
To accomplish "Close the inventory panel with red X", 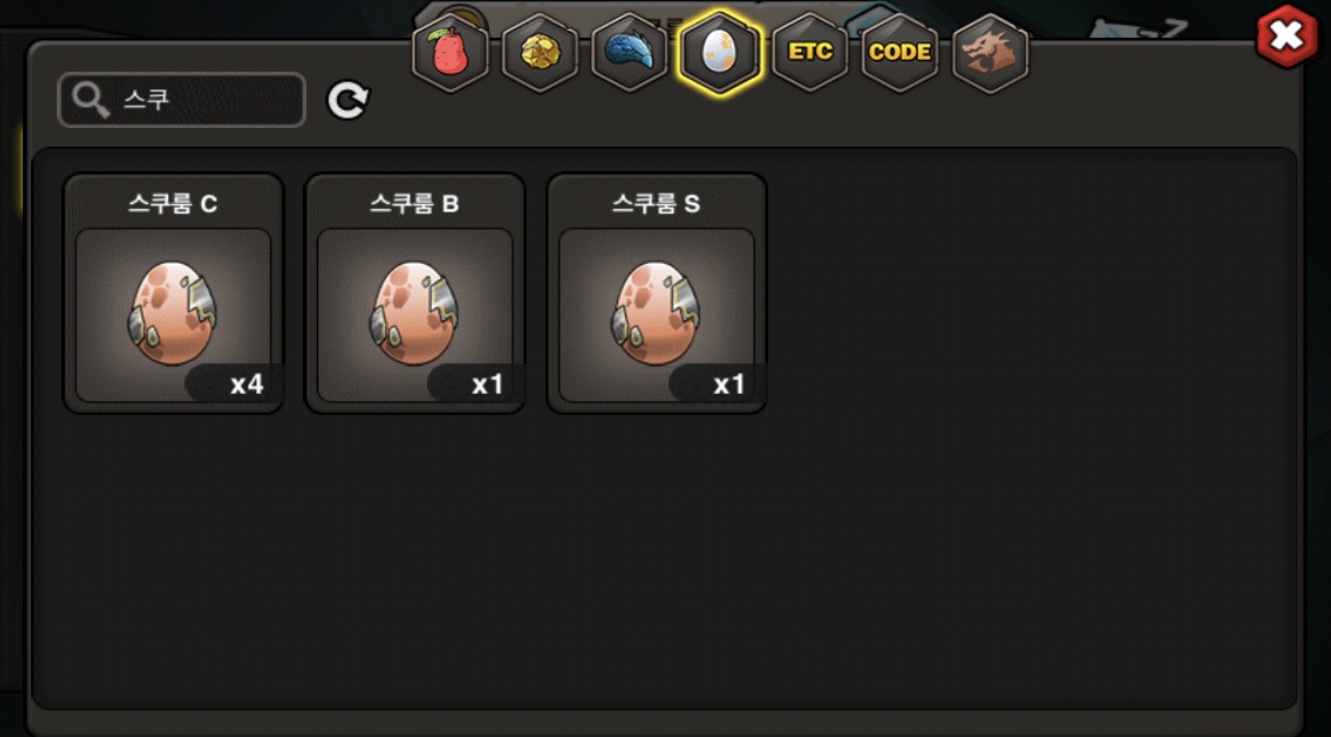I will [x=1287, y=37].
